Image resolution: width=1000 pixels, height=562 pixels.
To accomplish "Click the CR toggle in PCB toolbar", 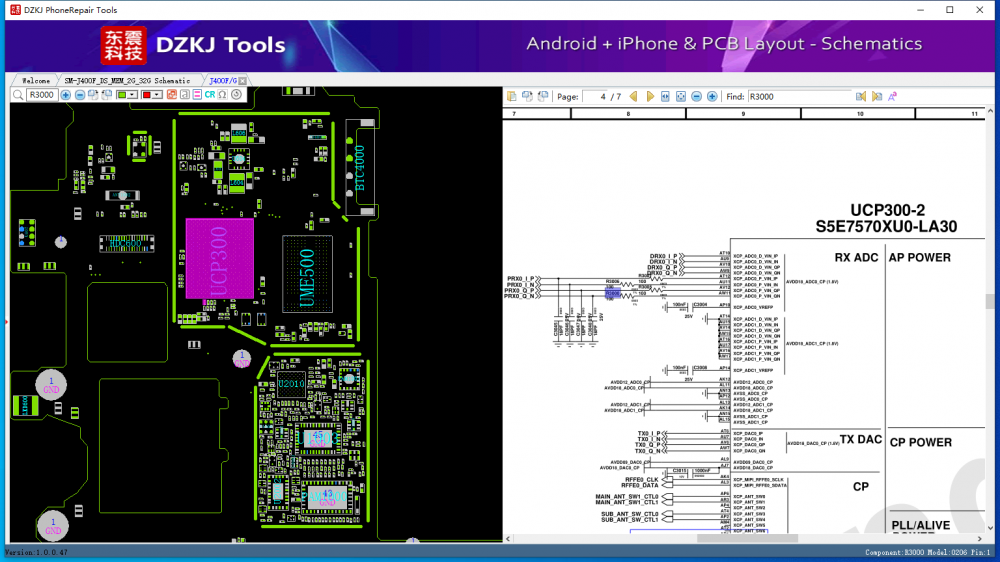I will click(210, 95).
